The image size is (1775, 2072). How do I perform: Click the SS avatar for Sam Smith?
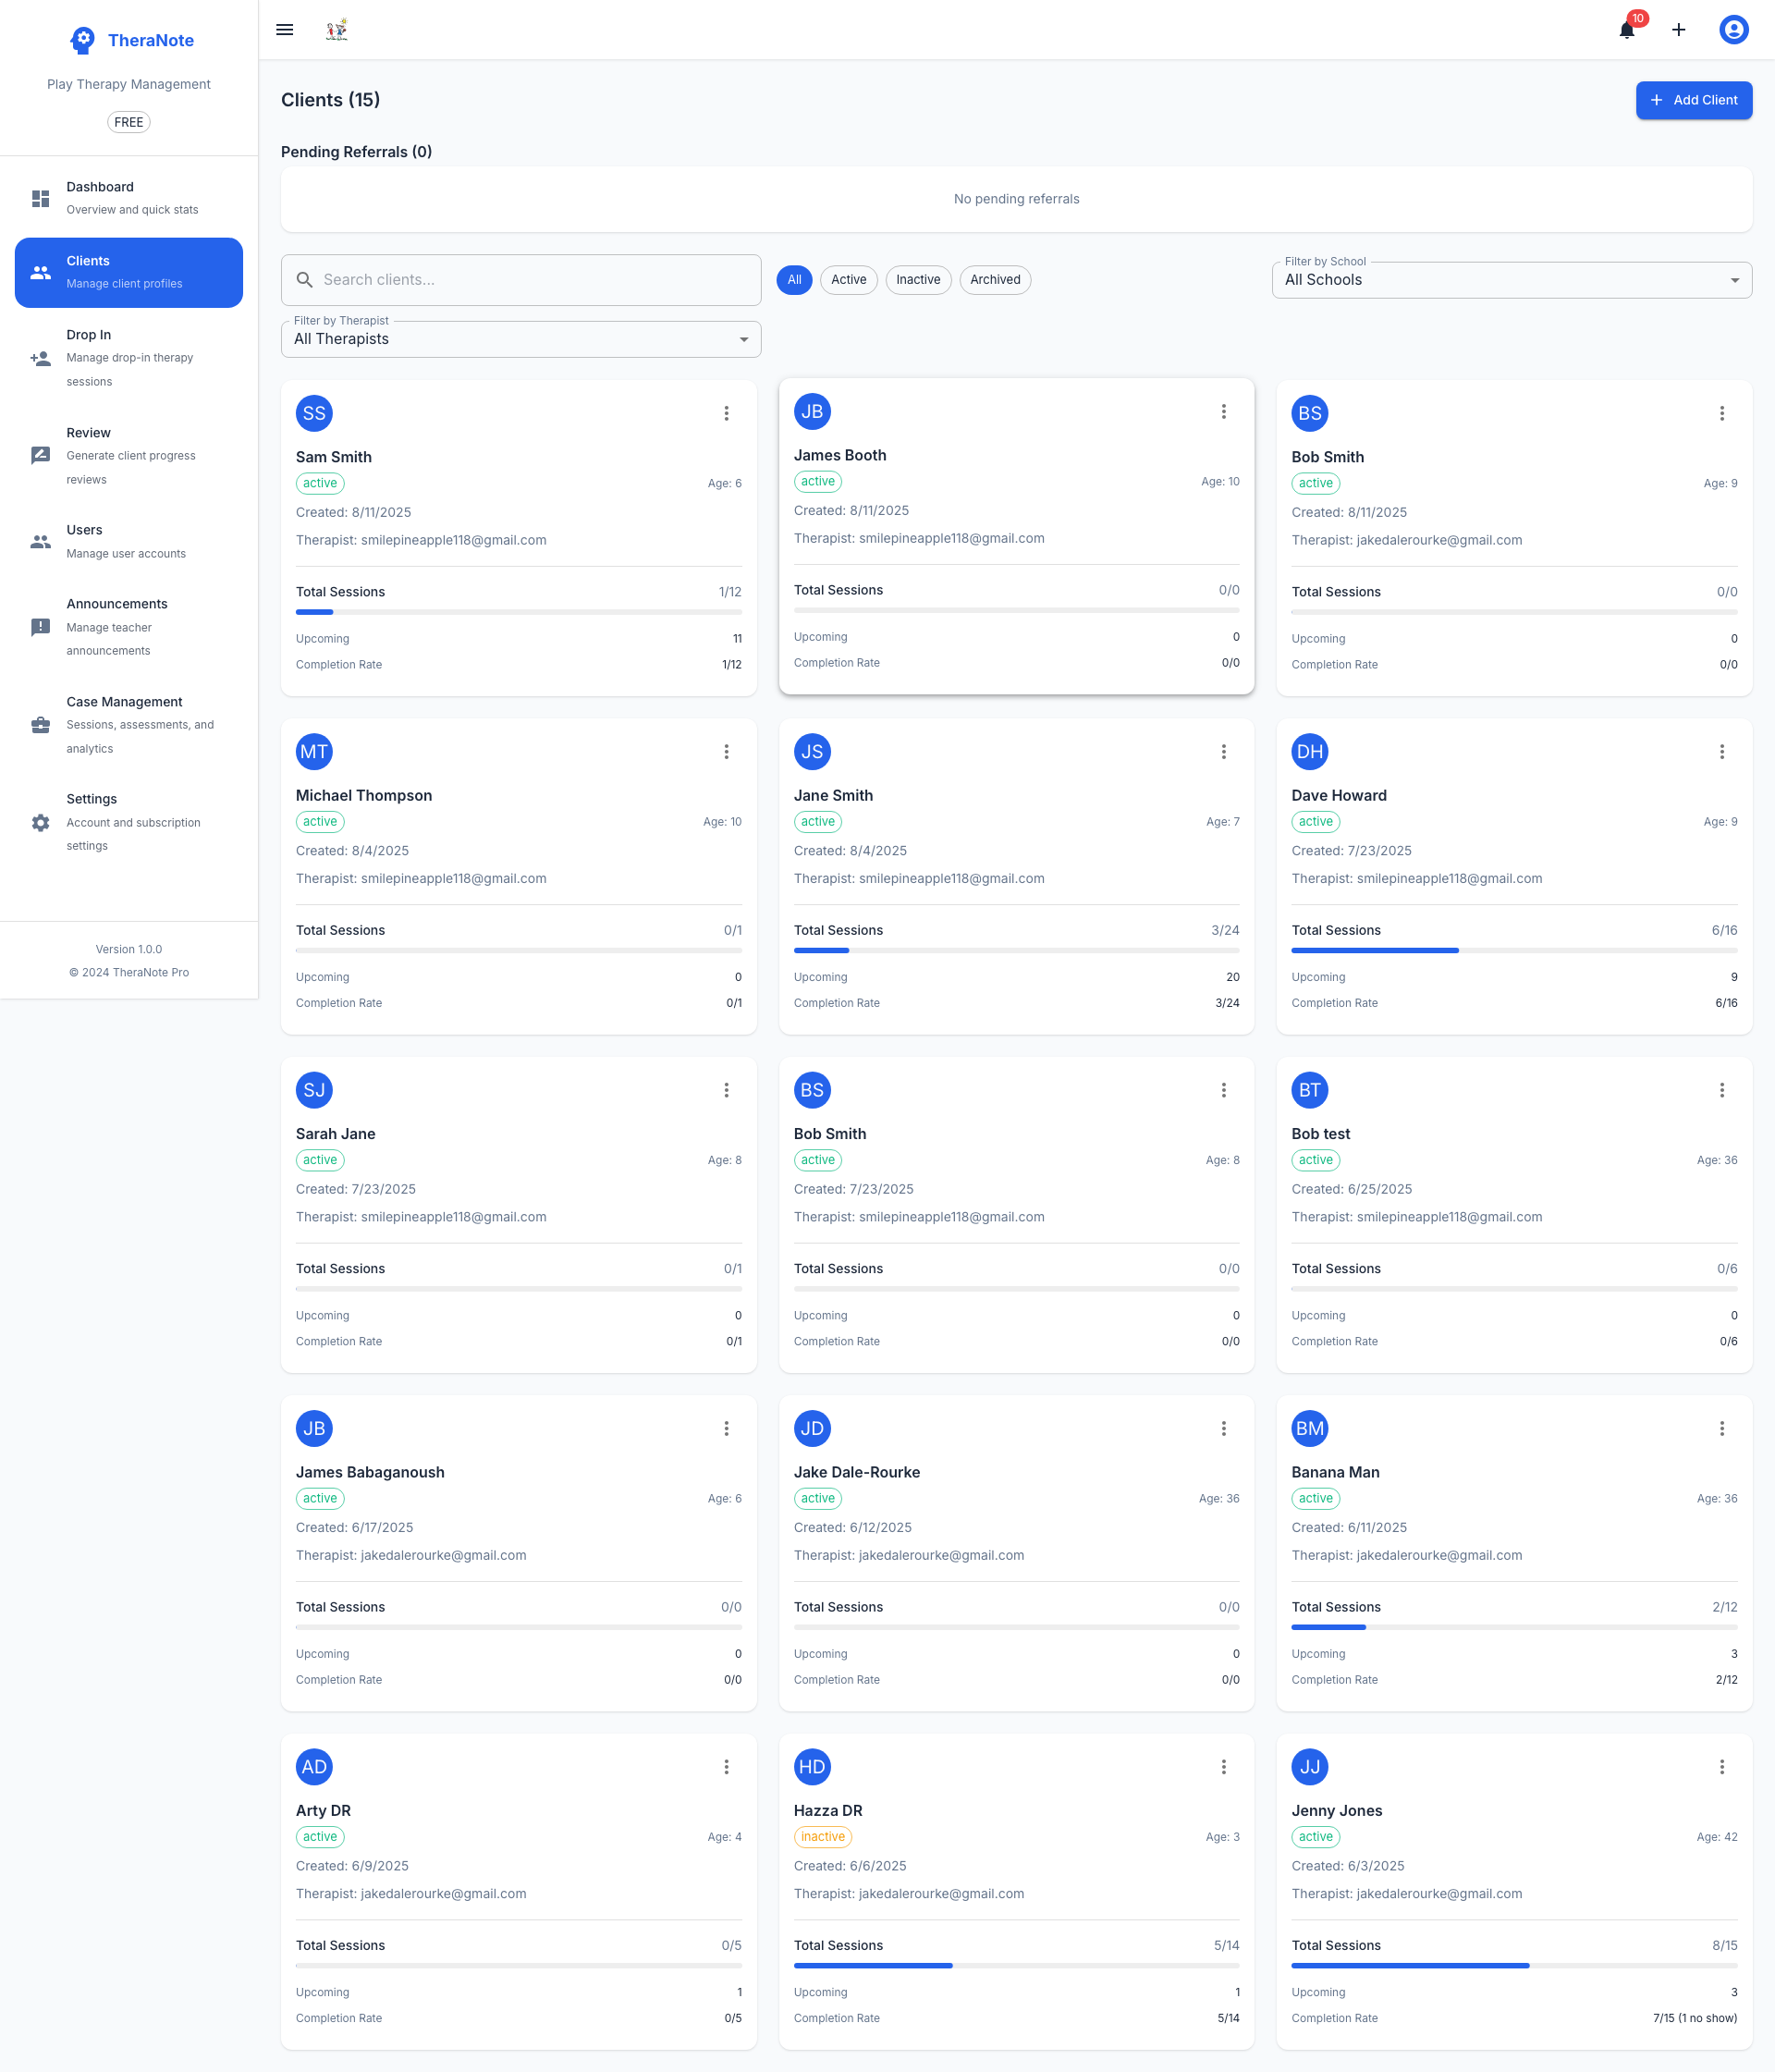(314, 413)
